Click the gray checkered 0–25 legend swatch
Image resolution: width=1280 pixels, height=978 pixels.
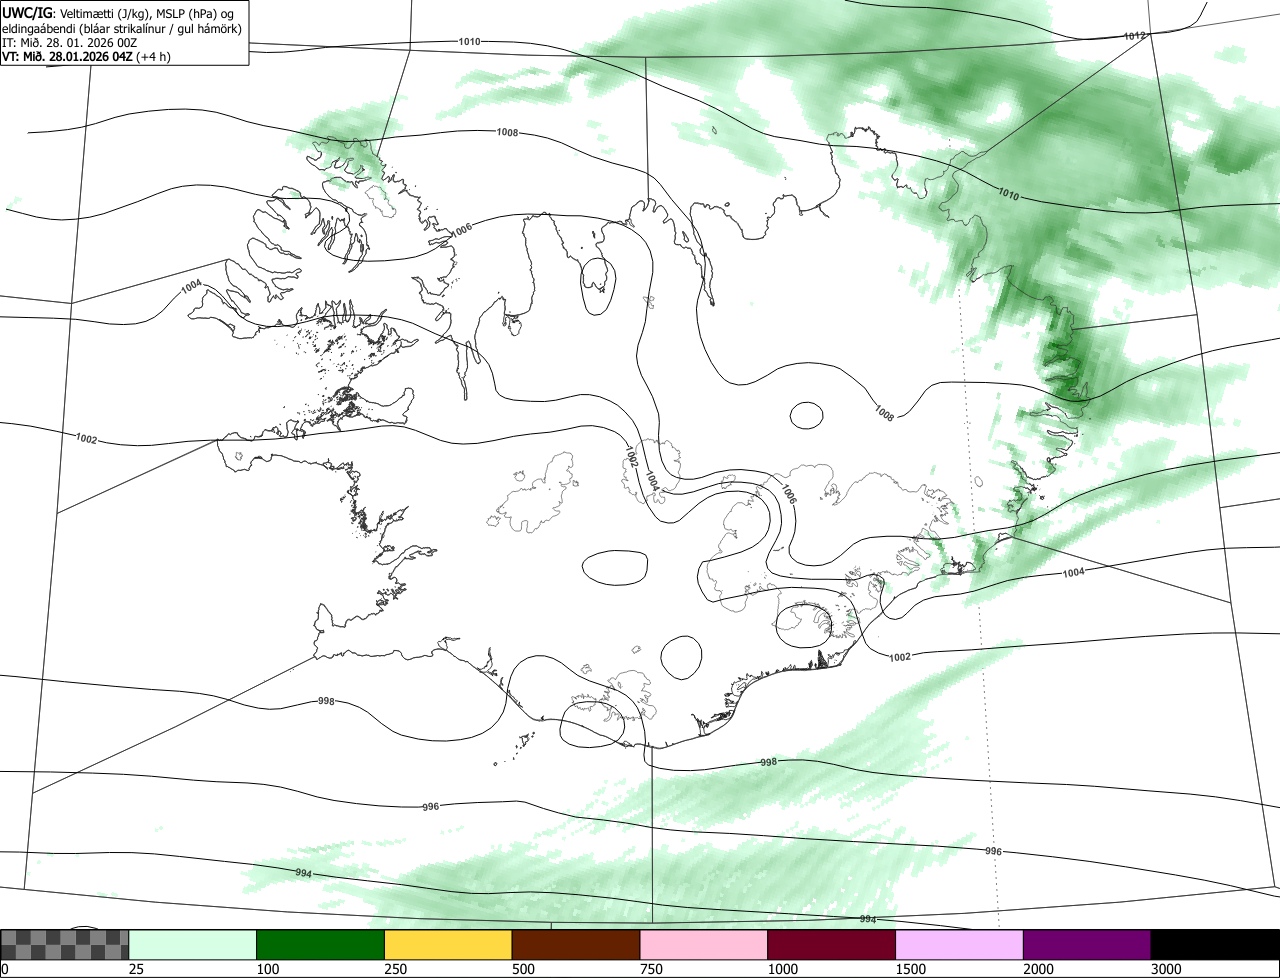tap(65, 945)
